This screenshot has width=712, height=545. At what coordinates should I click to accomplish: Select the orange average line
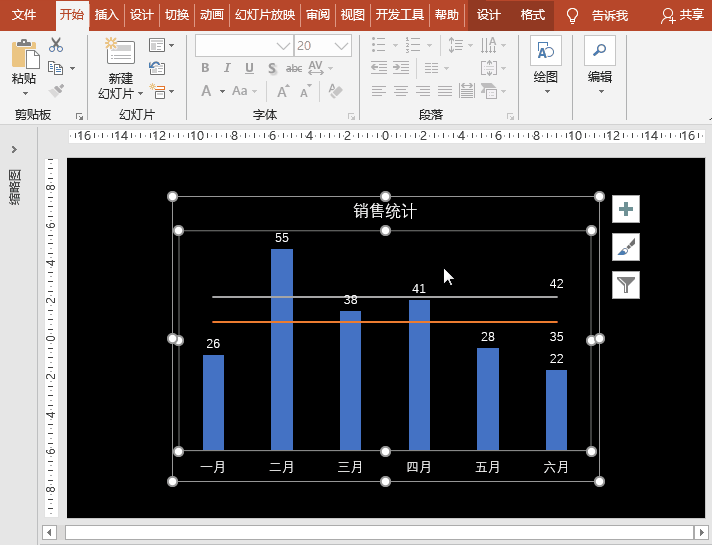coord(385,322)
